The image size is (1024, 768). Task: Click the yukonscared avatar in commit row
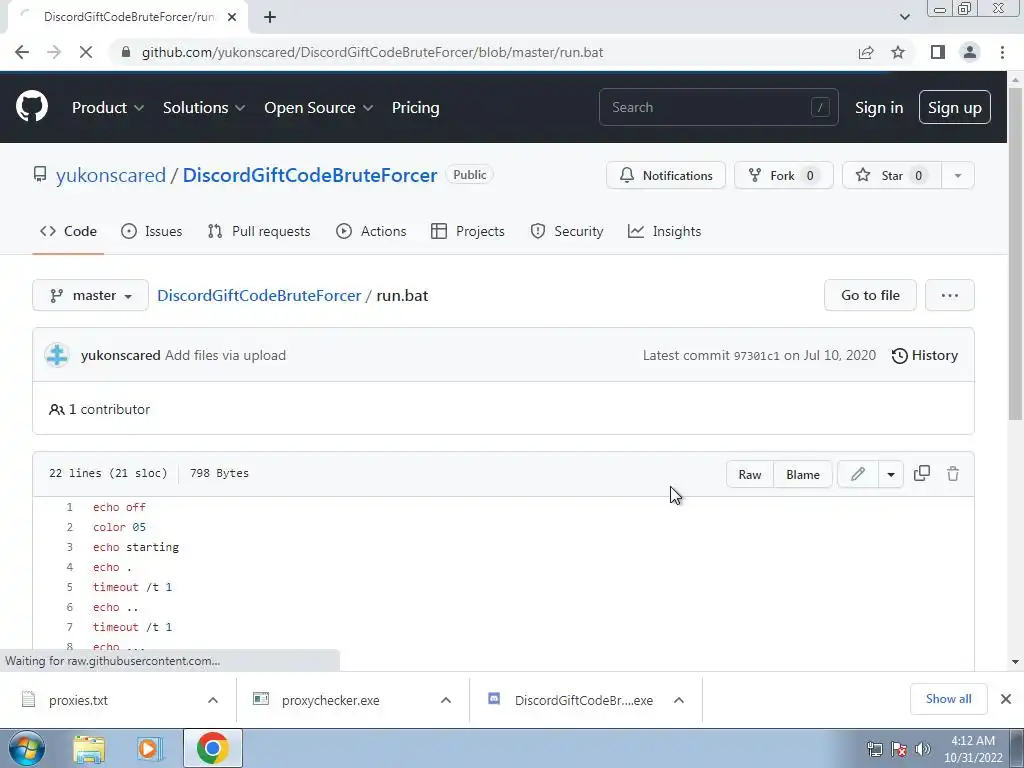click(57, 355)
